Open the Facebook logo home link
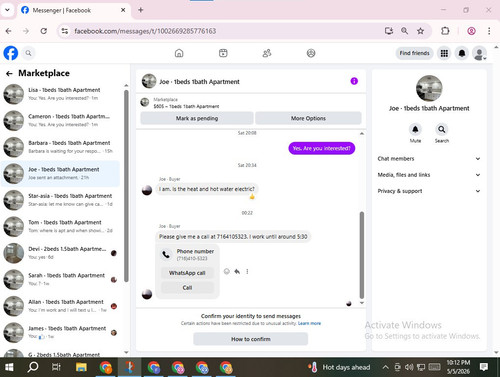 (11, 53)
